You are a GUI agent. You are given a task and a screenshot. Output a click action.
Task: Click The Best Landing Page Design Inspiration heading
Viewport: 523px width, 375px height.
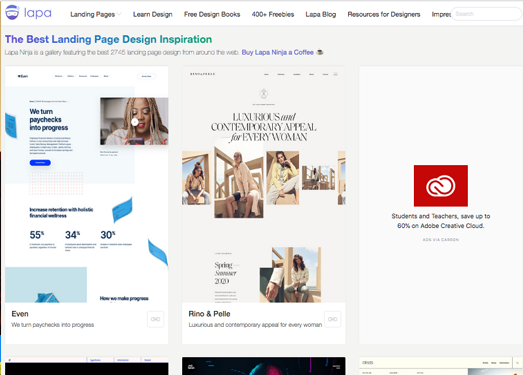[x=108, y=39]
